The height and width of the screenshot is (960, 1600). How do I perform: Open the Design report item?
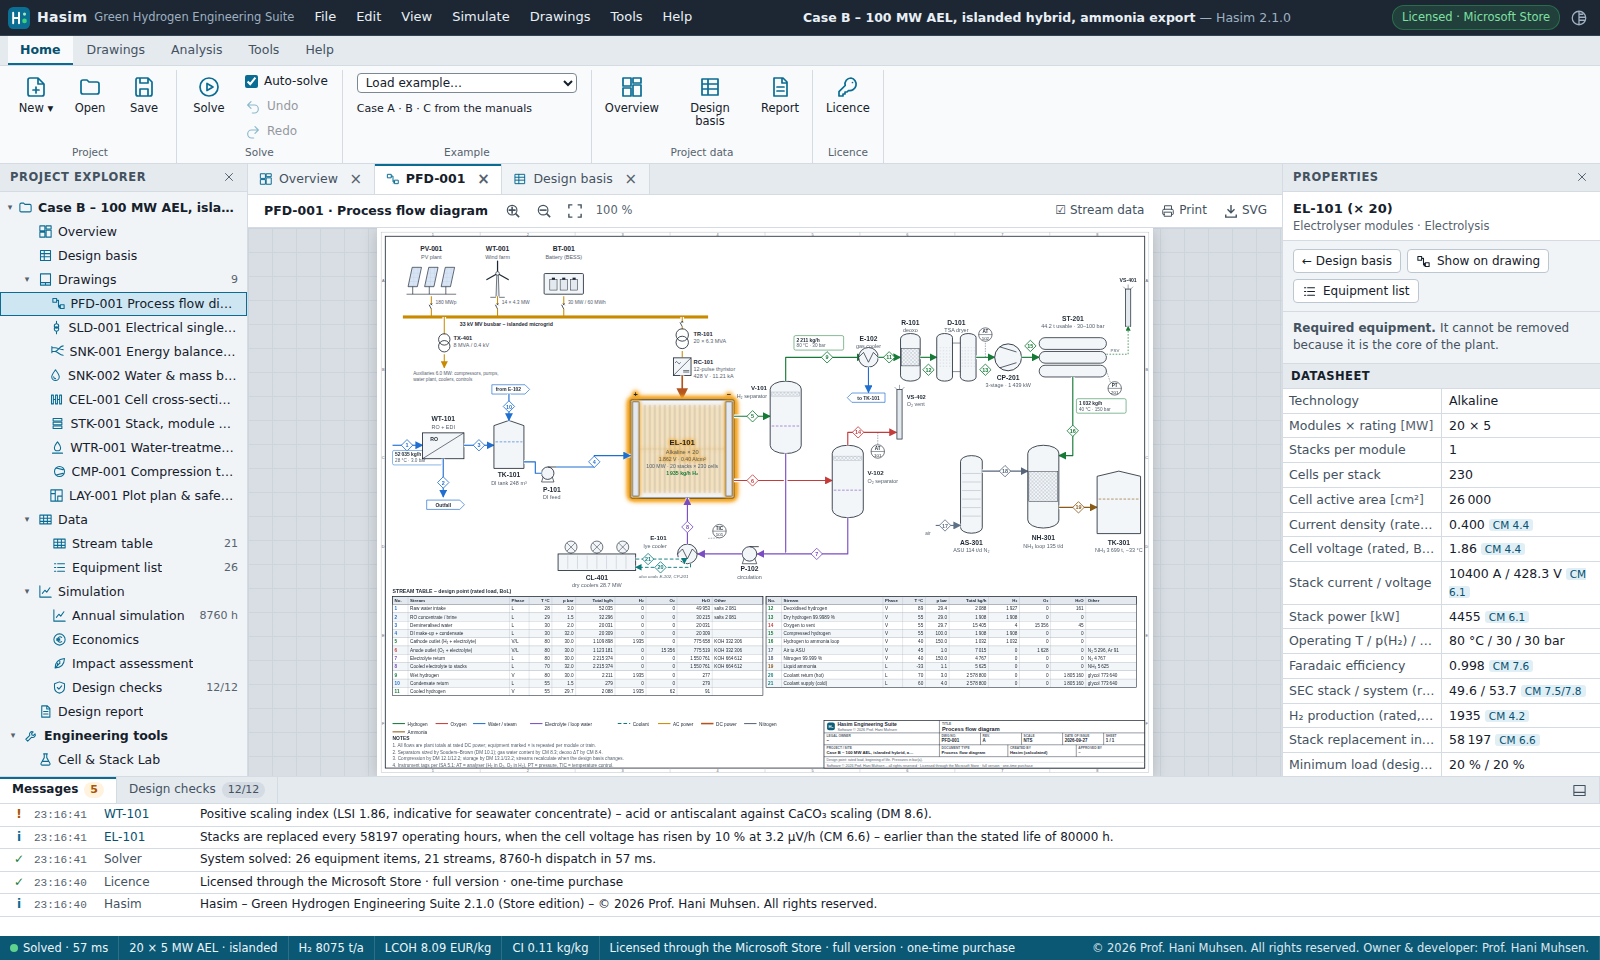pyautogui.click(x=124, y=712)
